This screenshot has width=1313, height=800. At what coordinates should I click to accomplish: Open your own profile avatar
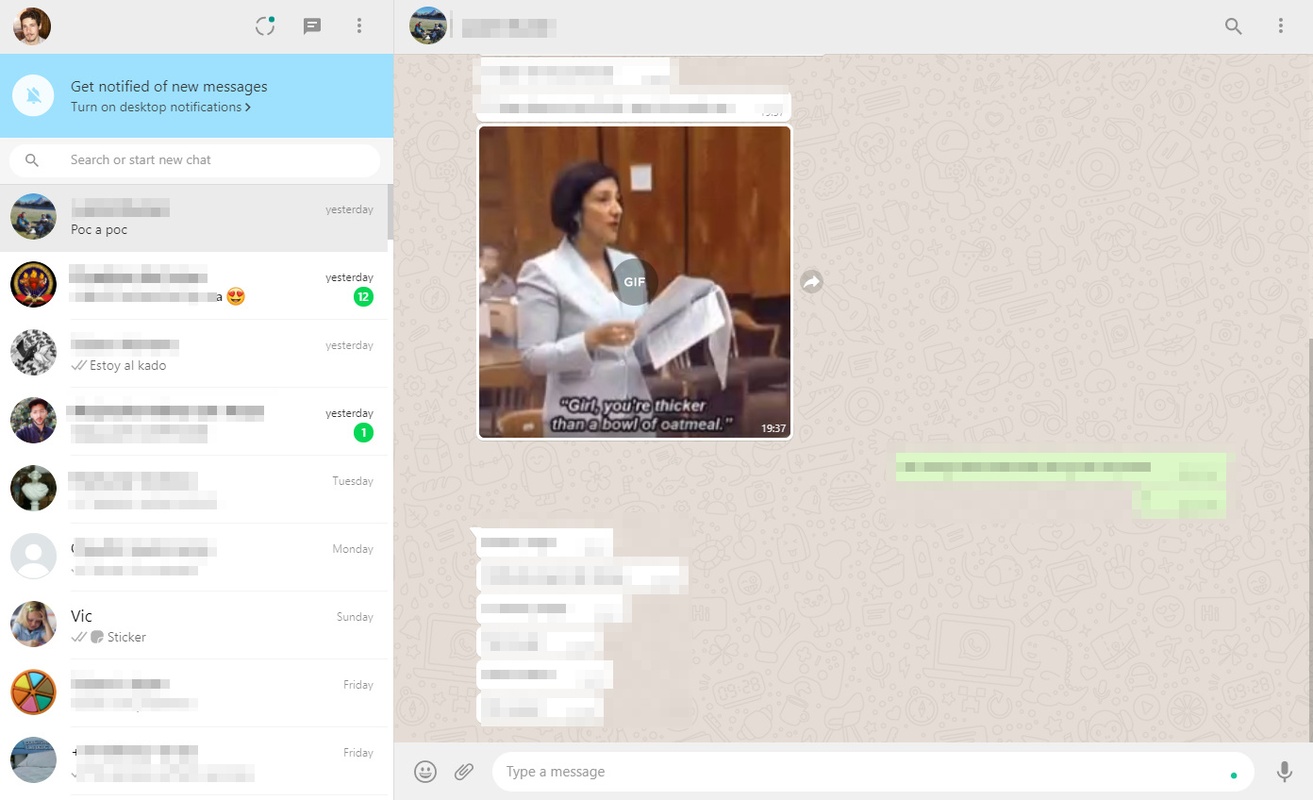tap(32, 26)
